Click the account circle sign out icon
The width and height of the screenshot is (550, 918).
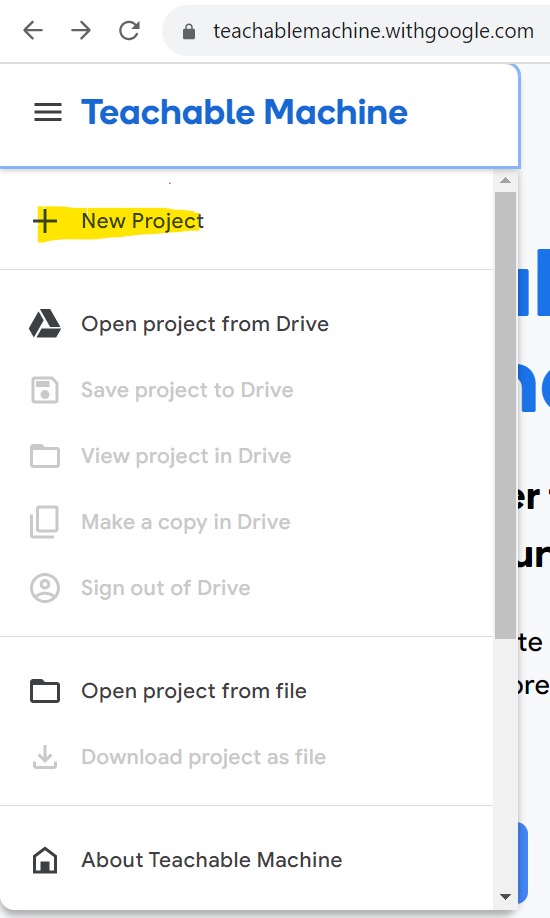[x=45, y=588]
